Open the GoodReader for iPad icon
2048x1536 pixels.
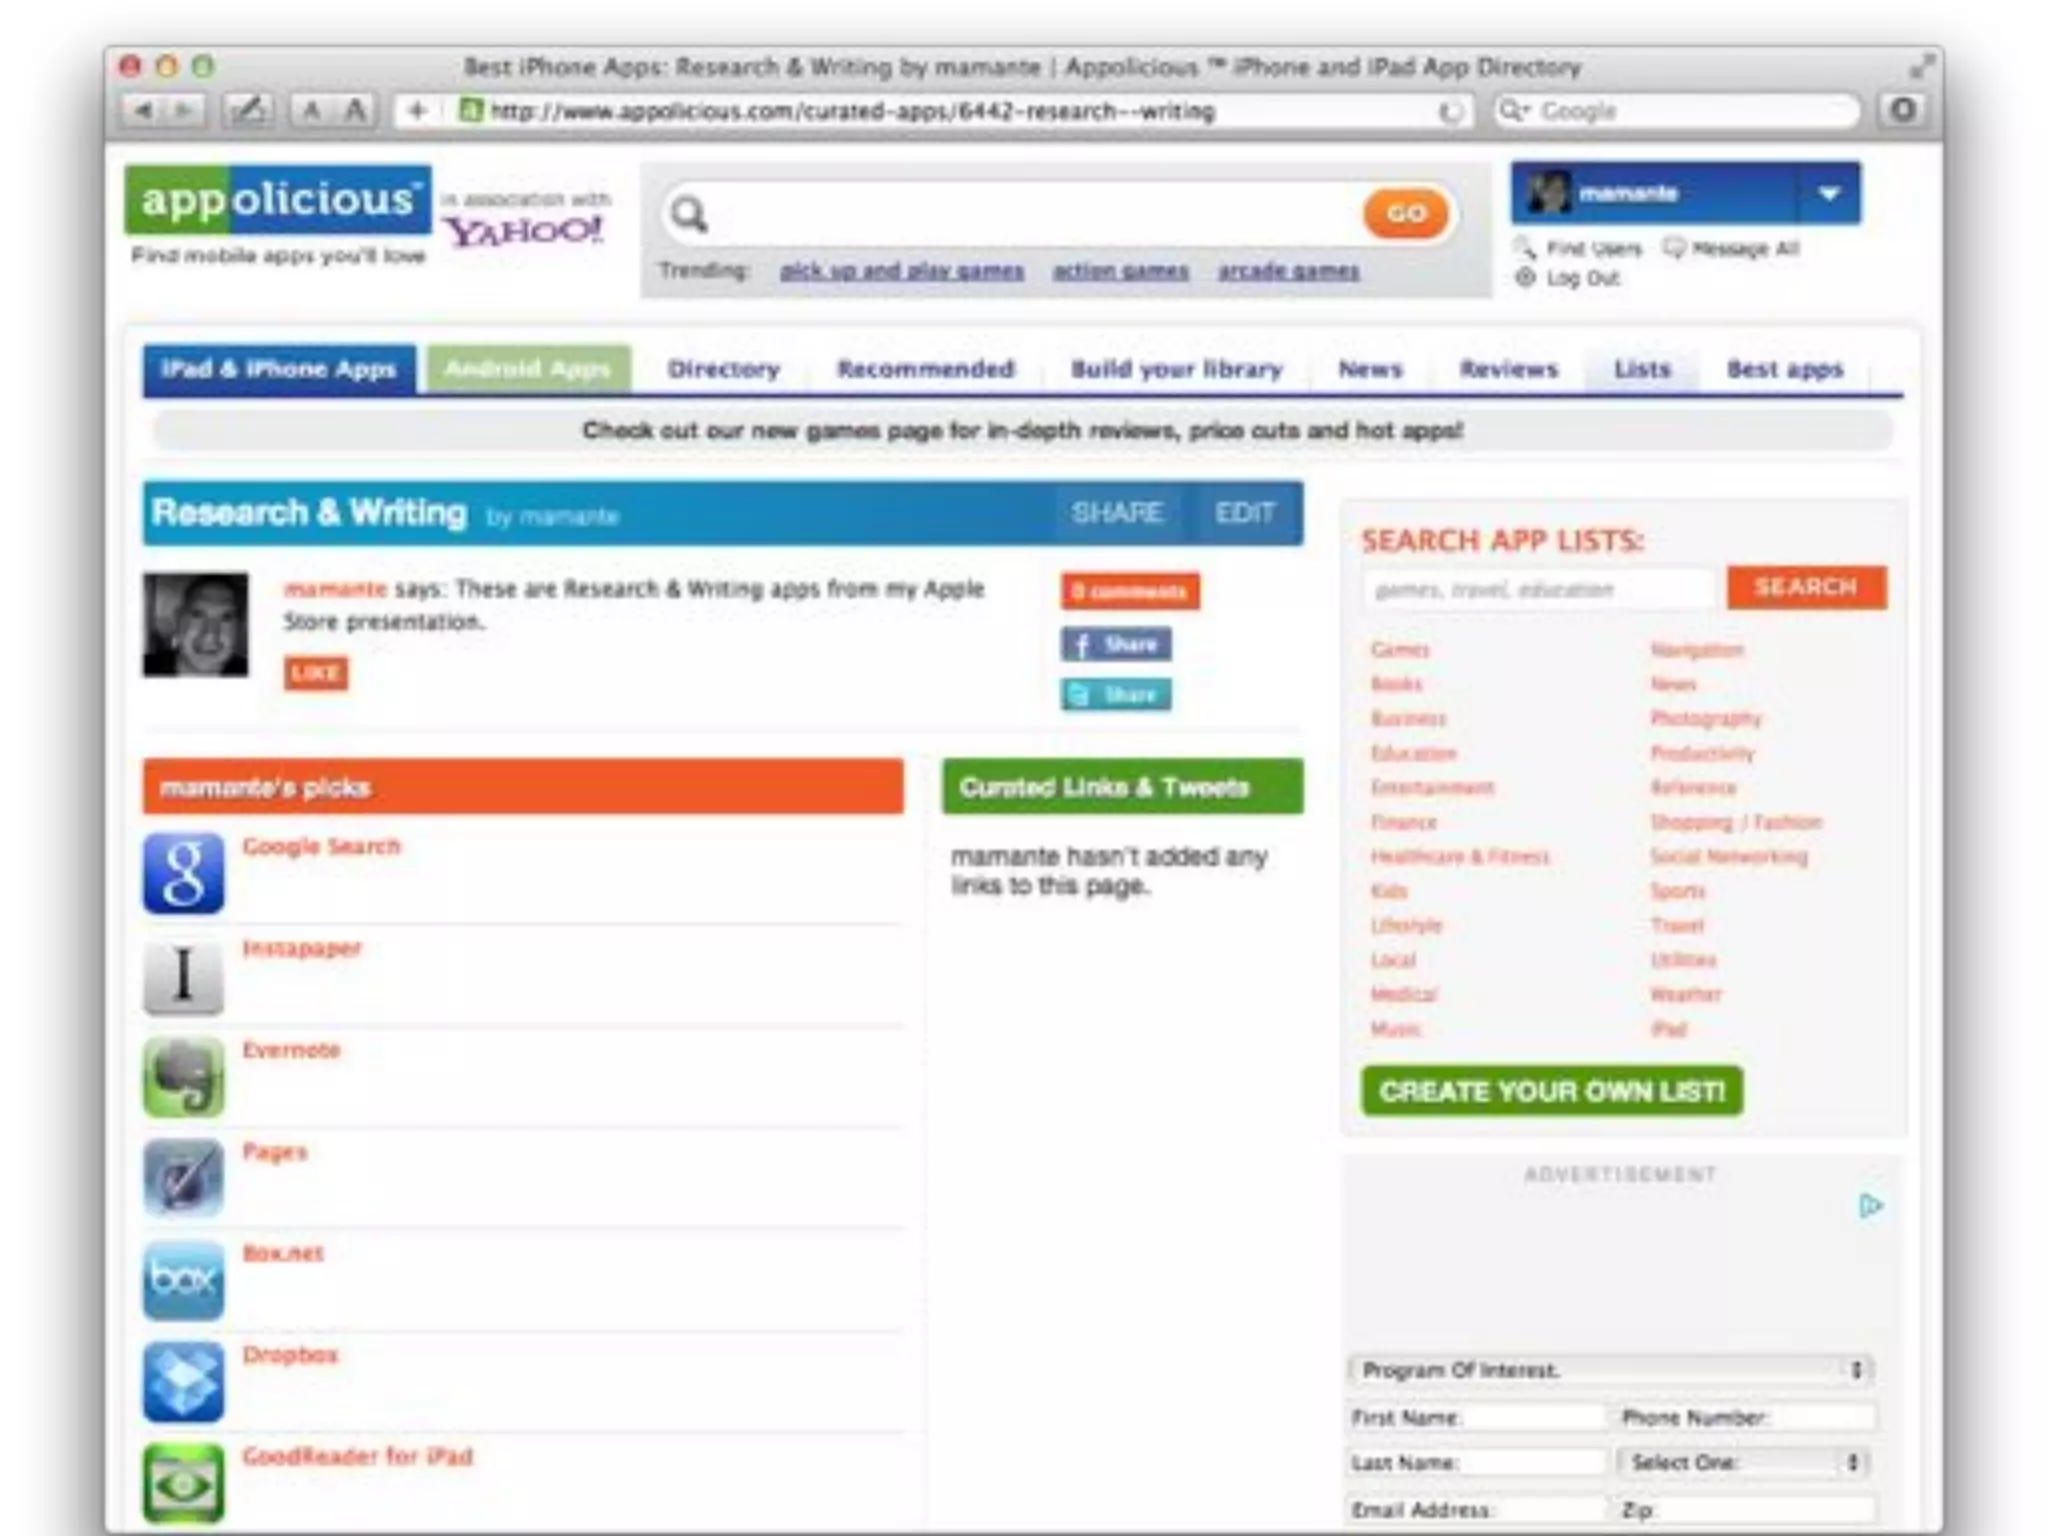tap(183, 1483)
